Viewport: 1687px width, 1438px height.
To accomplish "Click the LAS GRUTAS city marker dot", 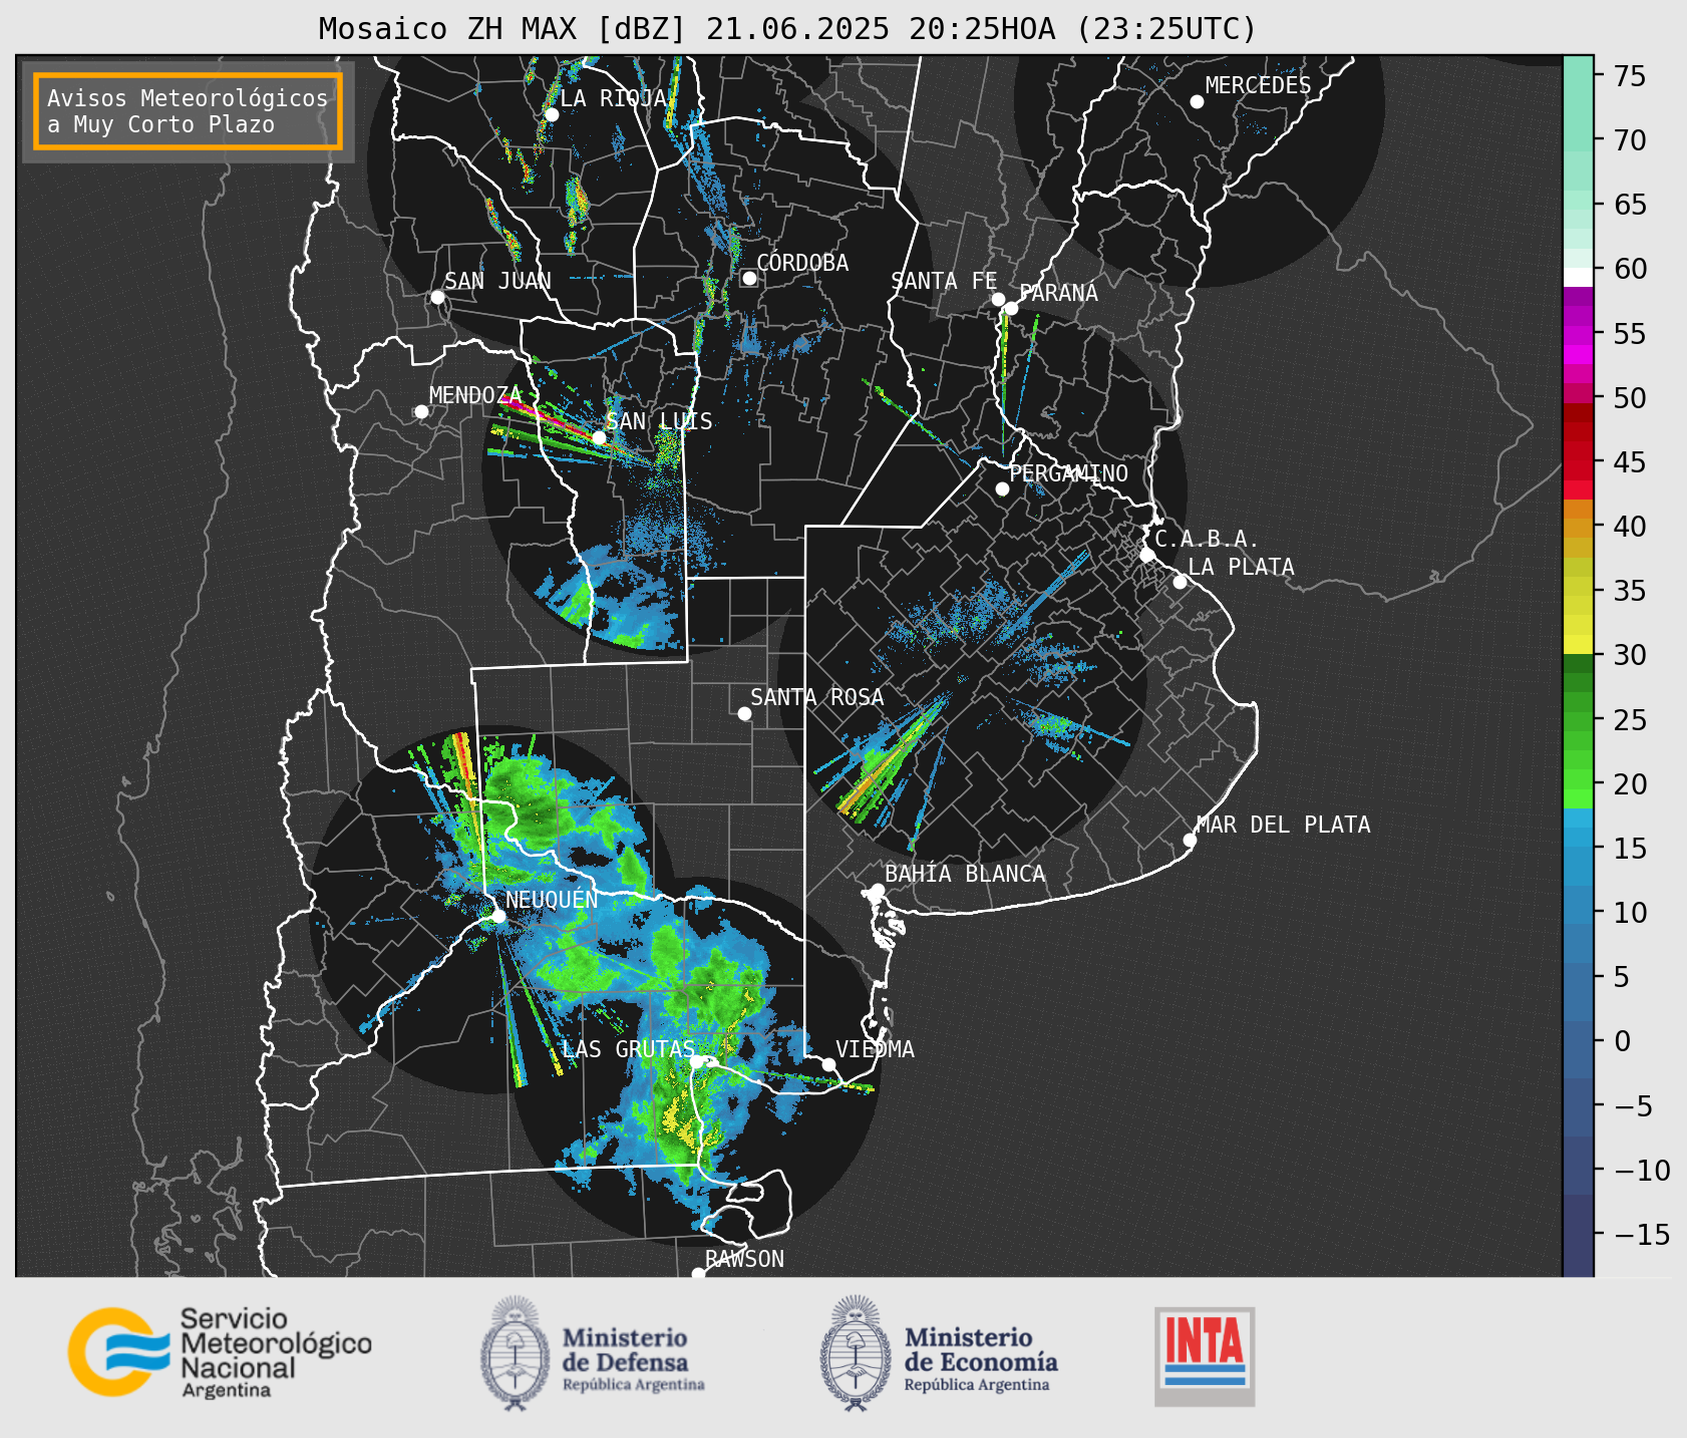I will pyautogui.click(x=697, y=1062).
